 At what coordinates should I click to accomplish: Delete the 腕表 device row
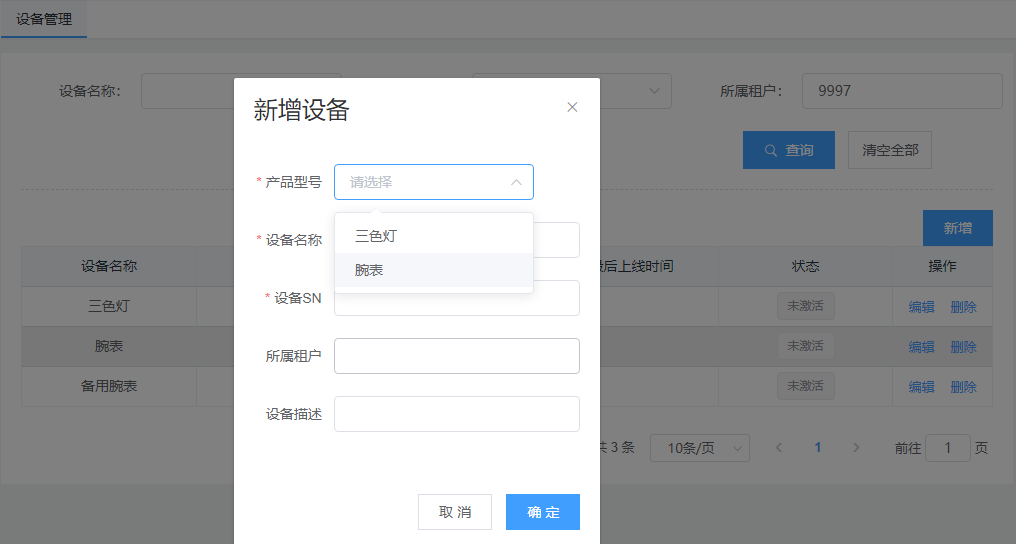[963, 347]
